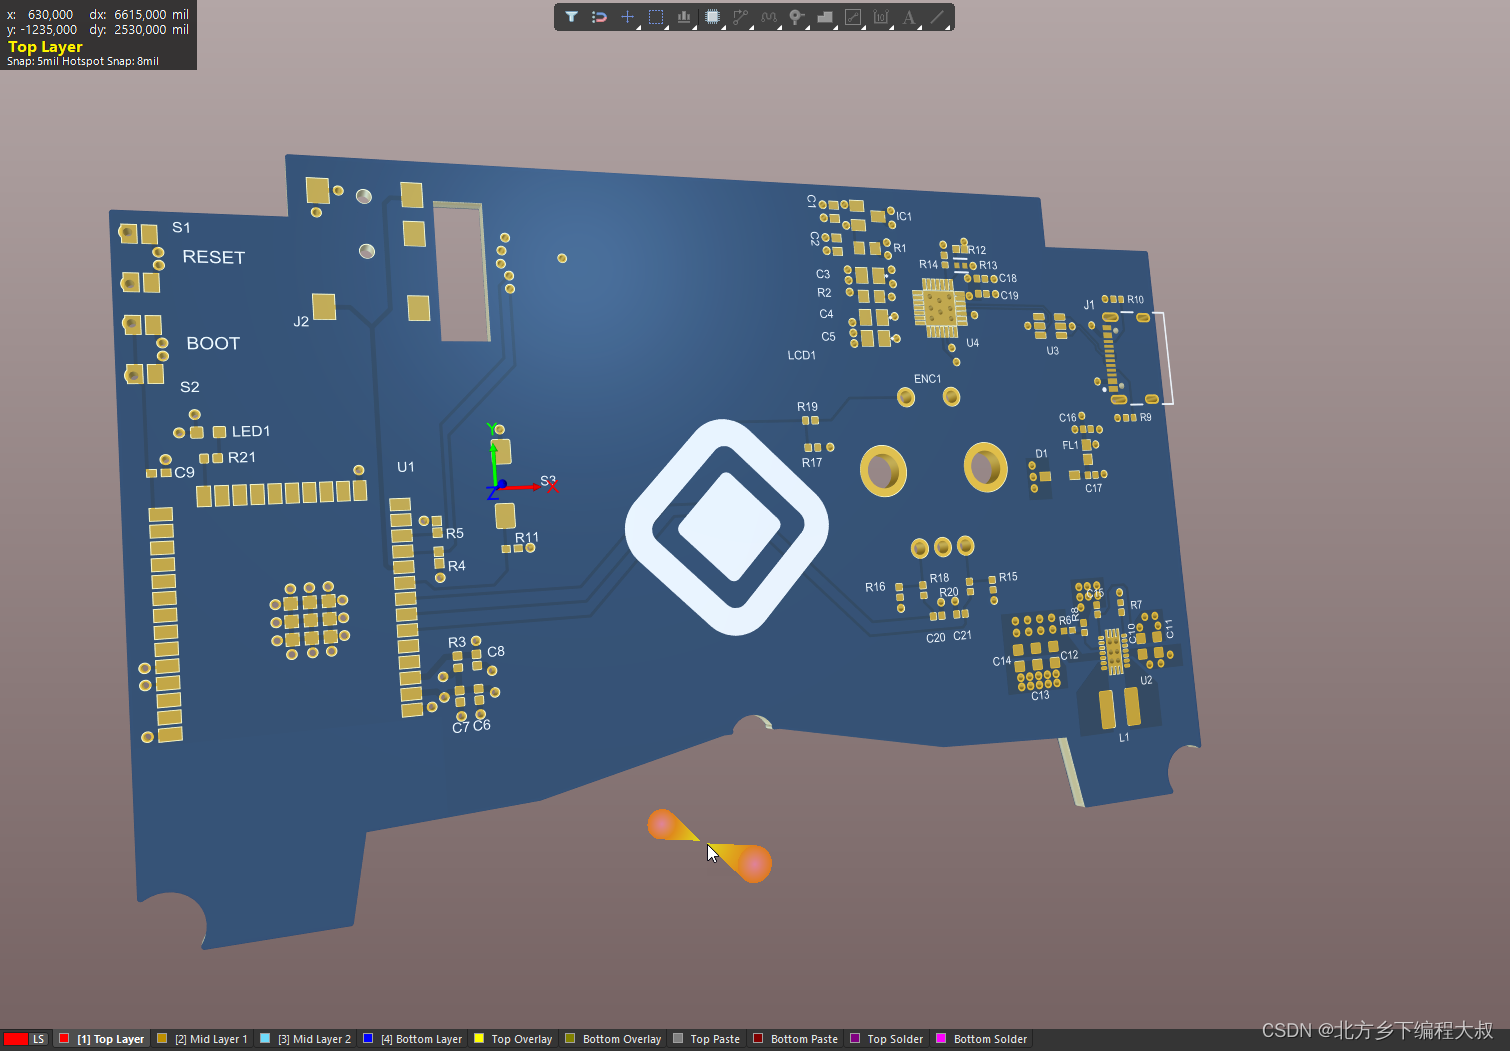Open the LS layer set button
Screen dimensions: 1510x1051
pyautogui.click(x=38, y=1039)
